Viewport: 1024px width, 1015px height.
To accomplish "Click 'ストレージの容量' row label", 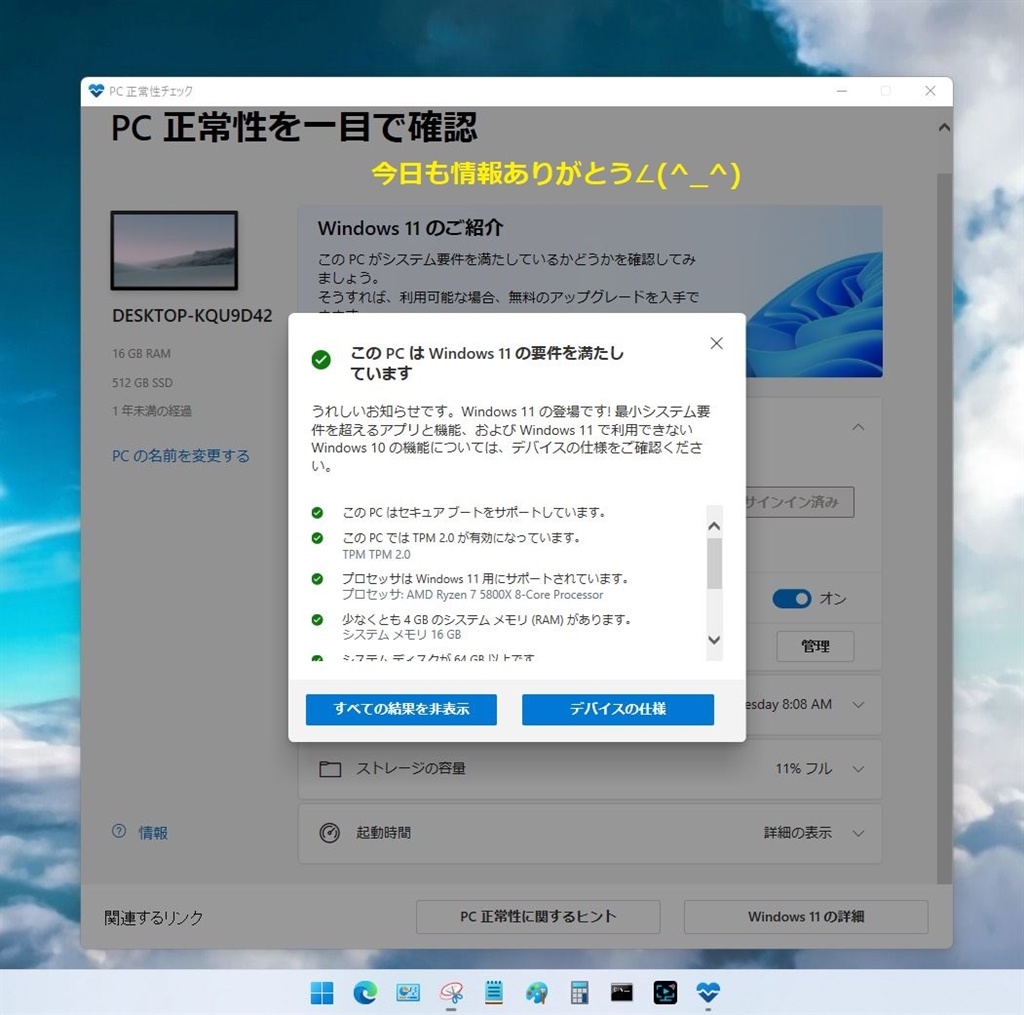I will click(411, 769).
